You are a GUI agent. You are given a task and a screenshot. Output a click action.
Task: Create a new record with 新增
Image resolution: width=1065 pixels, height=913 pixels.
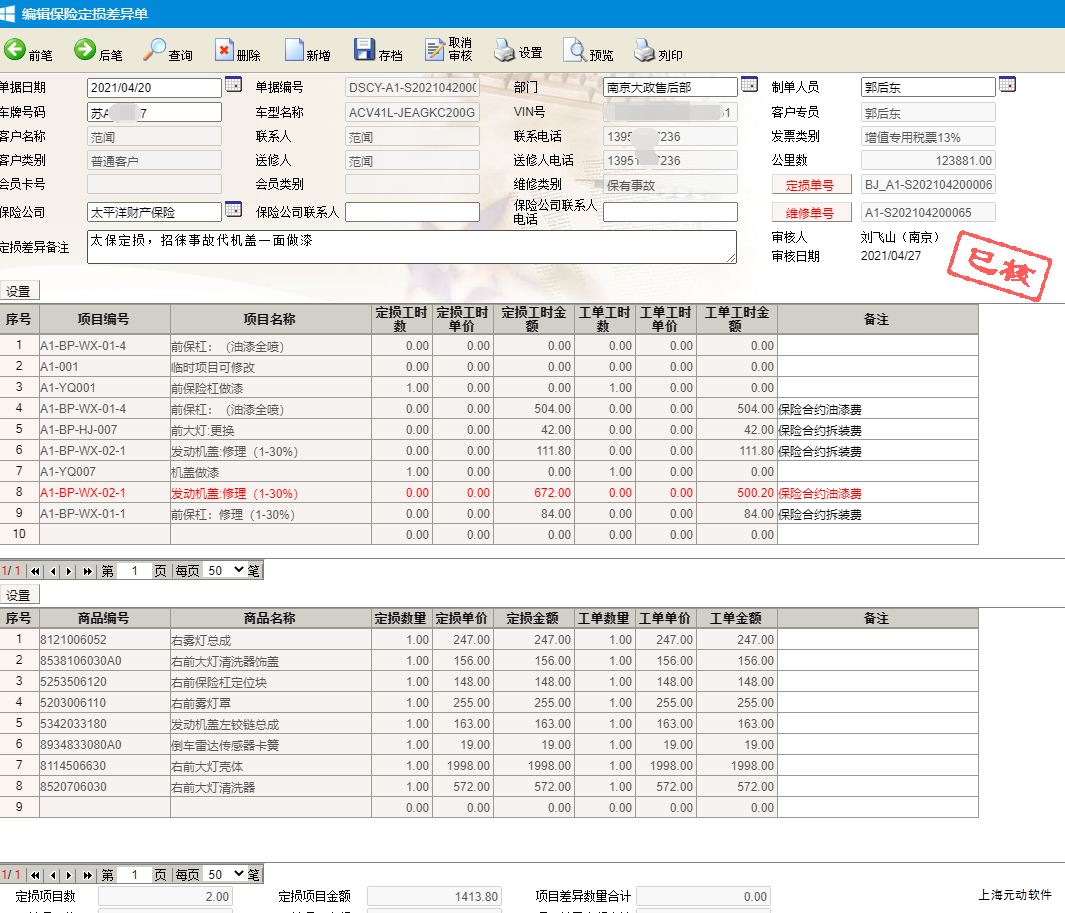[x=294, y=51]
